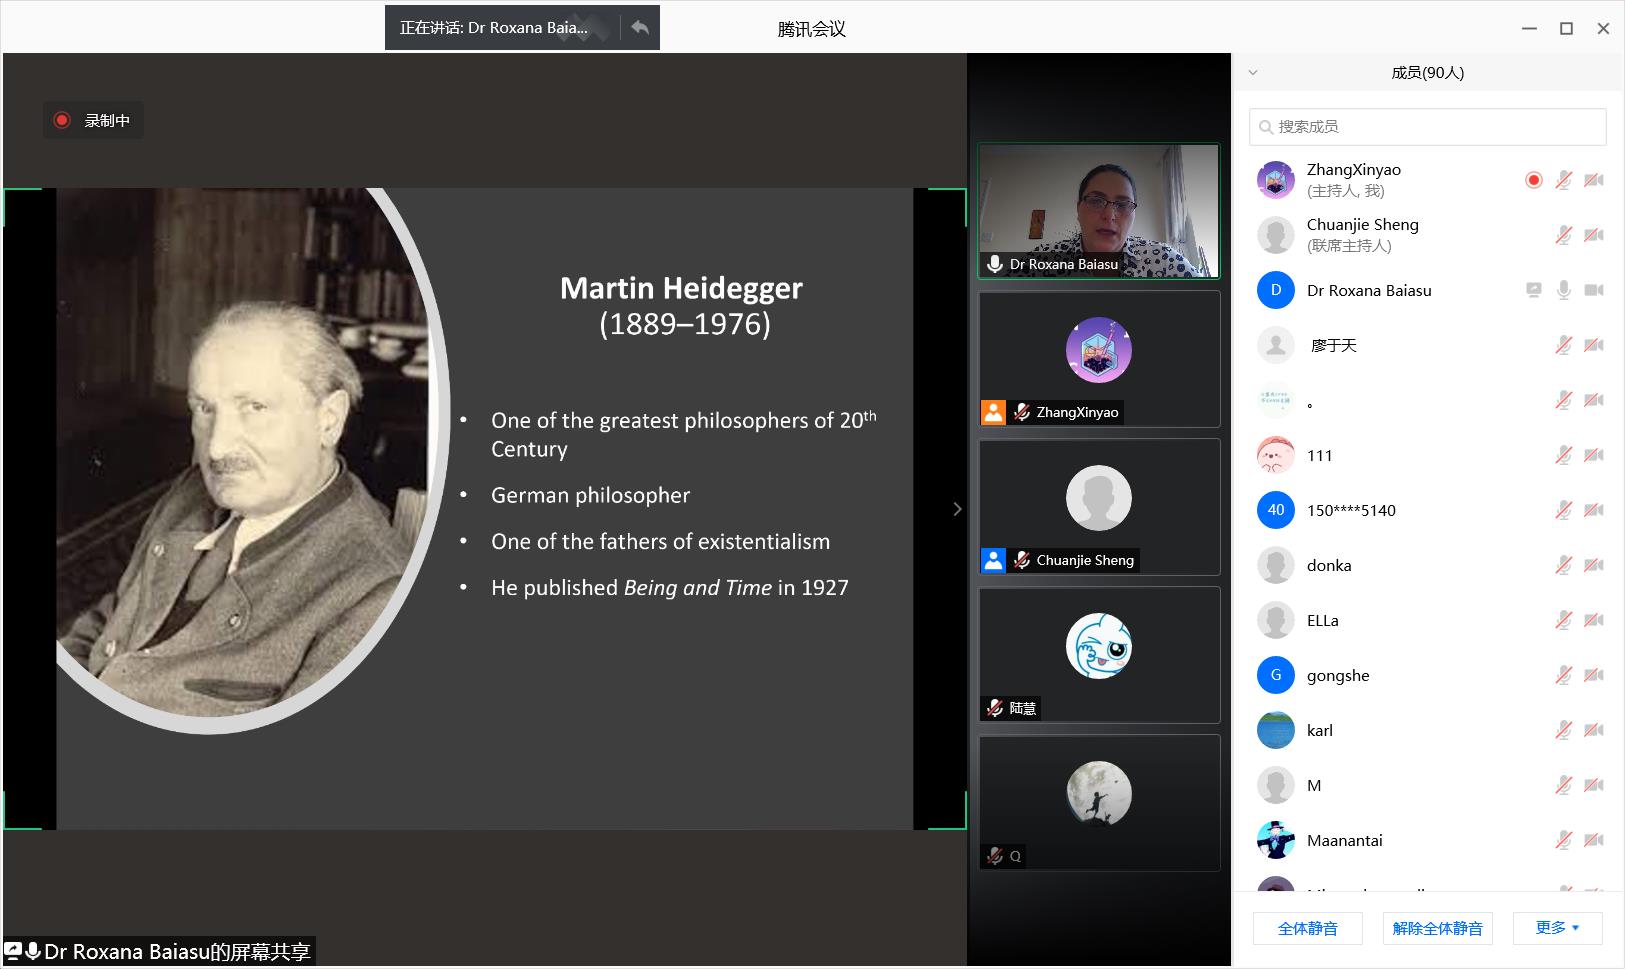Toggle camera for donka in member list

coord(1594,565)
